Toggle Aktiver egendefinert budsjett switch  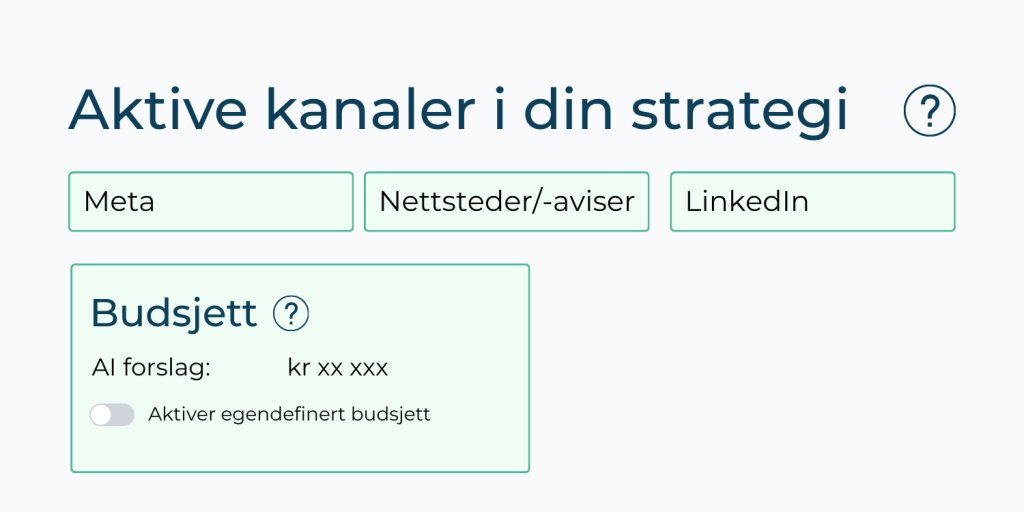tap(112, 415)
